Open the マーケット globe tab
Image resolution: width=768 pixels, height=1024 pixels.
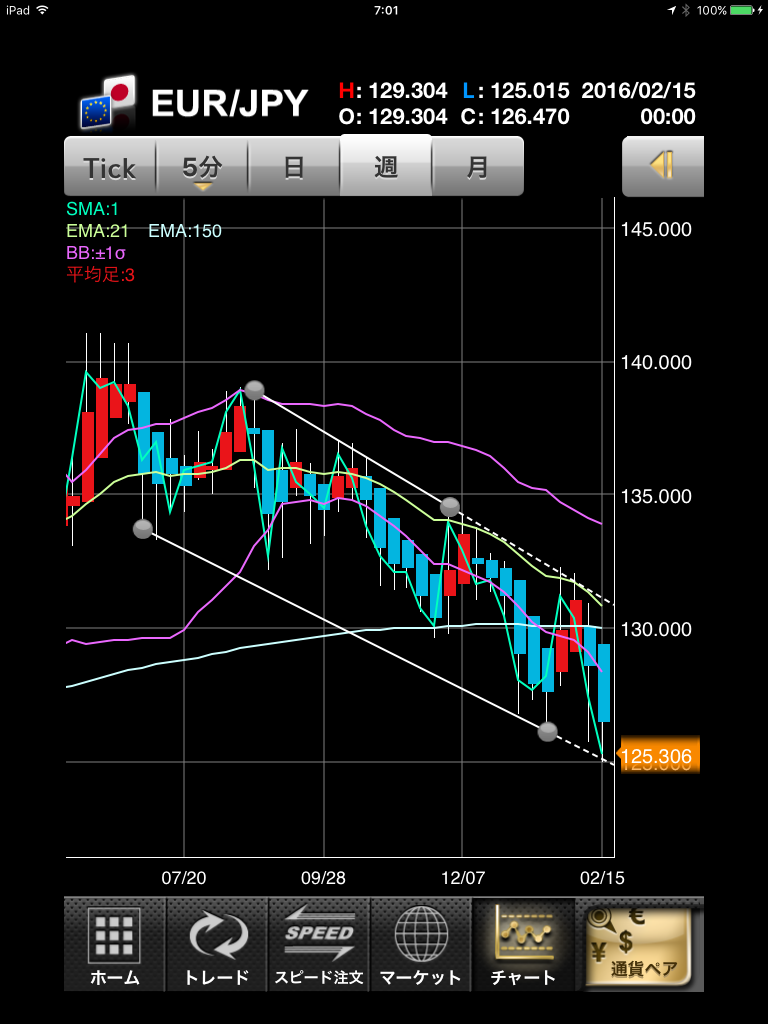coord(421,944)
